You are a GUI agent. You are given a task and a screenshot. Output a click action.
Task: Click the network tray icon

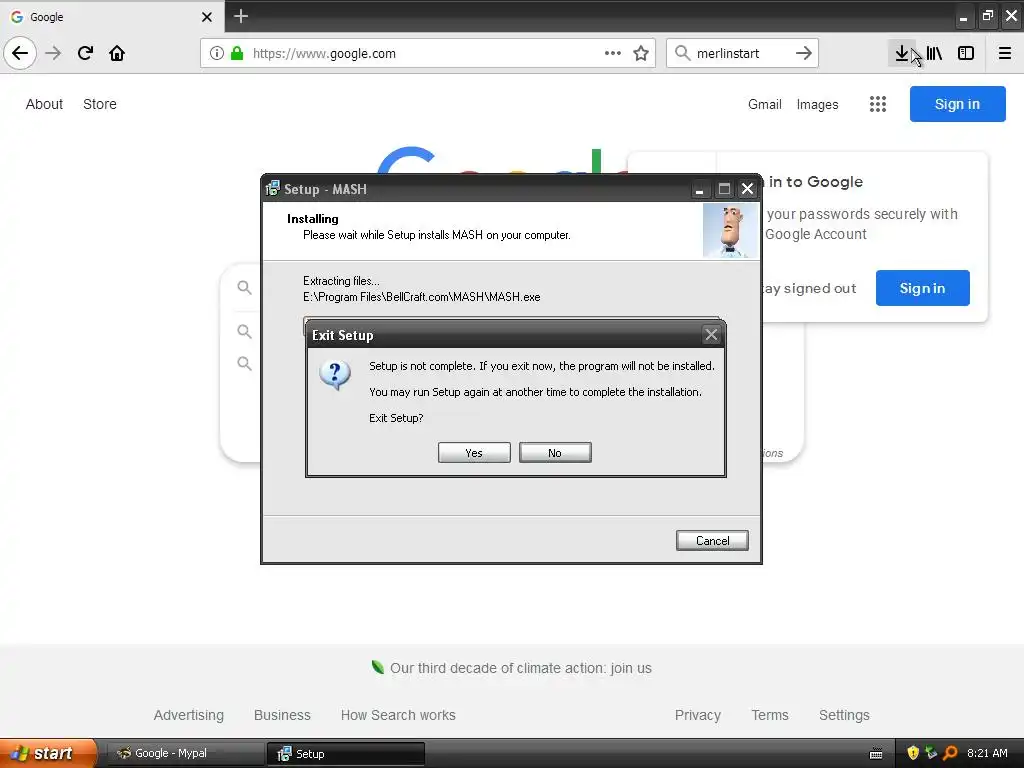931,753
